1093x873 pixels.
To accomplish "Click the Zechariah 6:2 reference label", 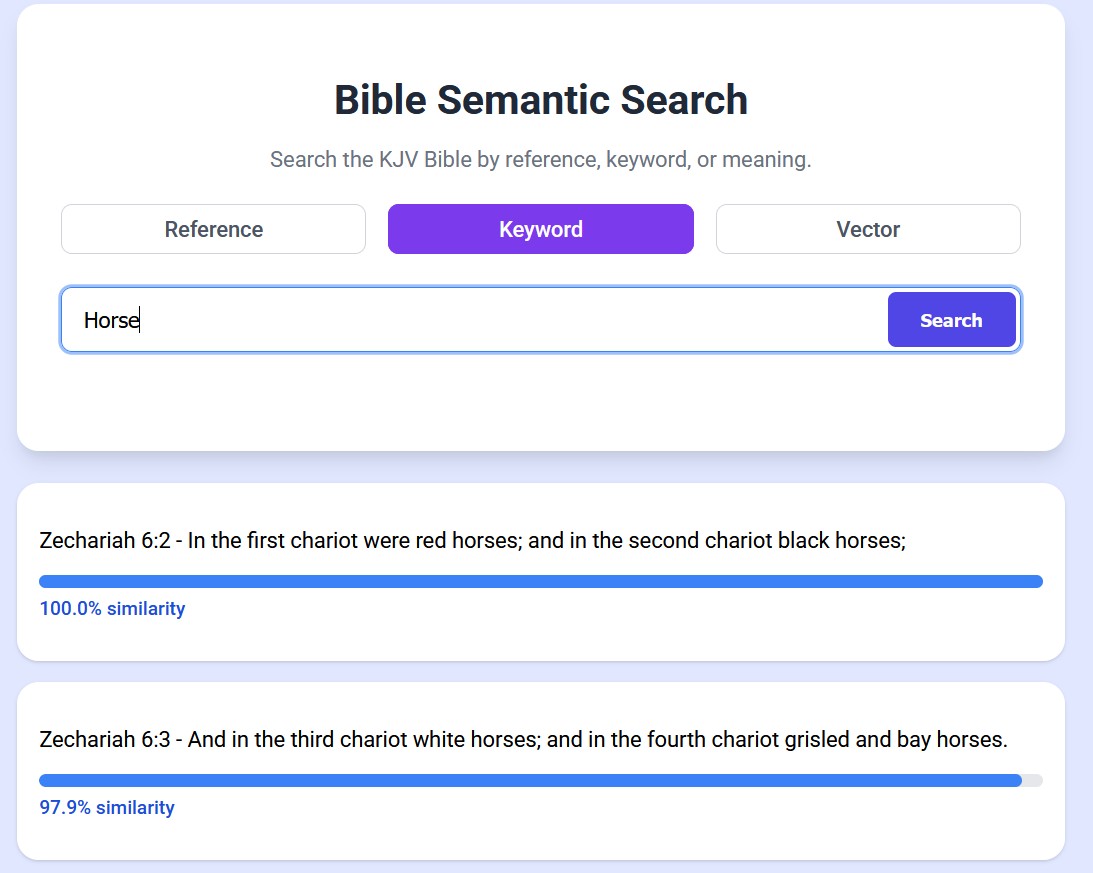I will (x=99, y=540).
